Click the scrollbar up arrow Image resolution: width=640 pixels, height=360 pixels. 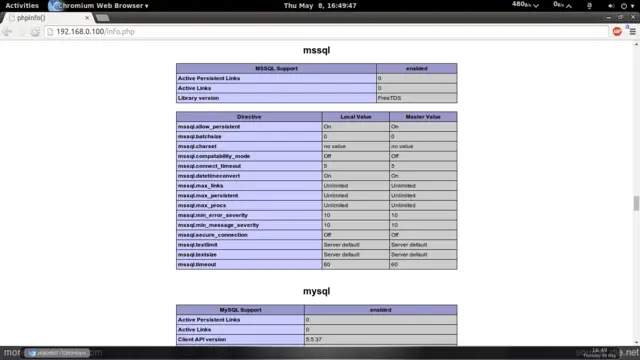[x=636, y=44]
